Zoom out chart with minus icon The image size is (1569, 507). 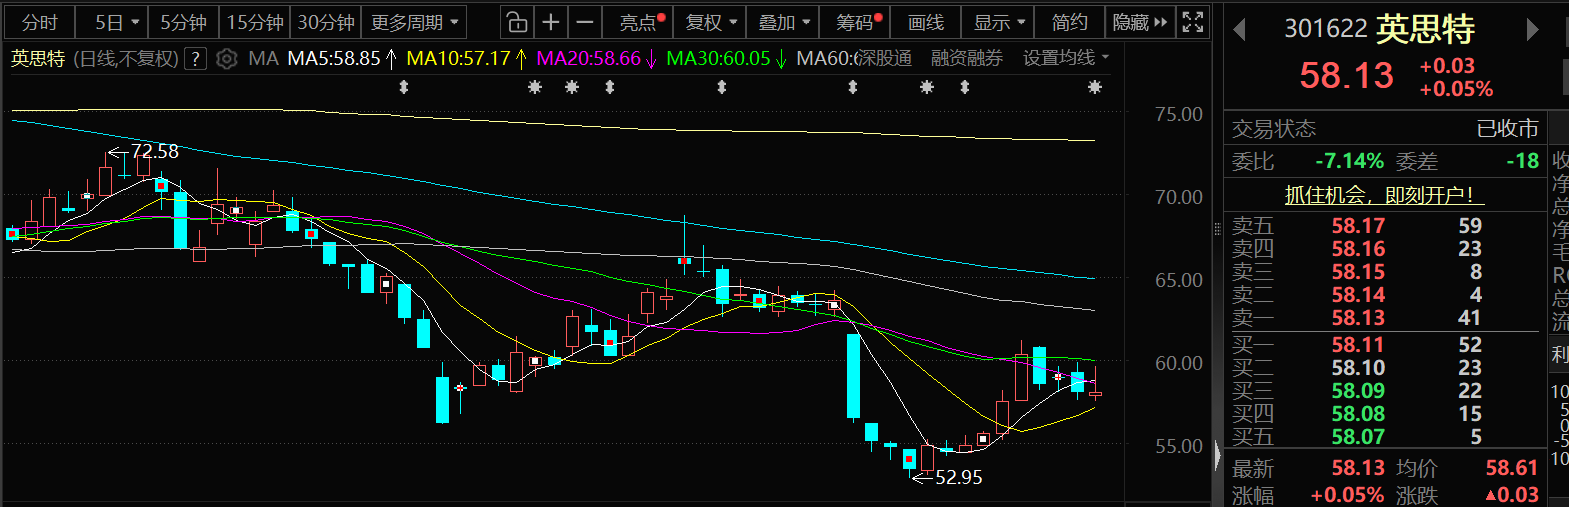click(x=585, y=22)
